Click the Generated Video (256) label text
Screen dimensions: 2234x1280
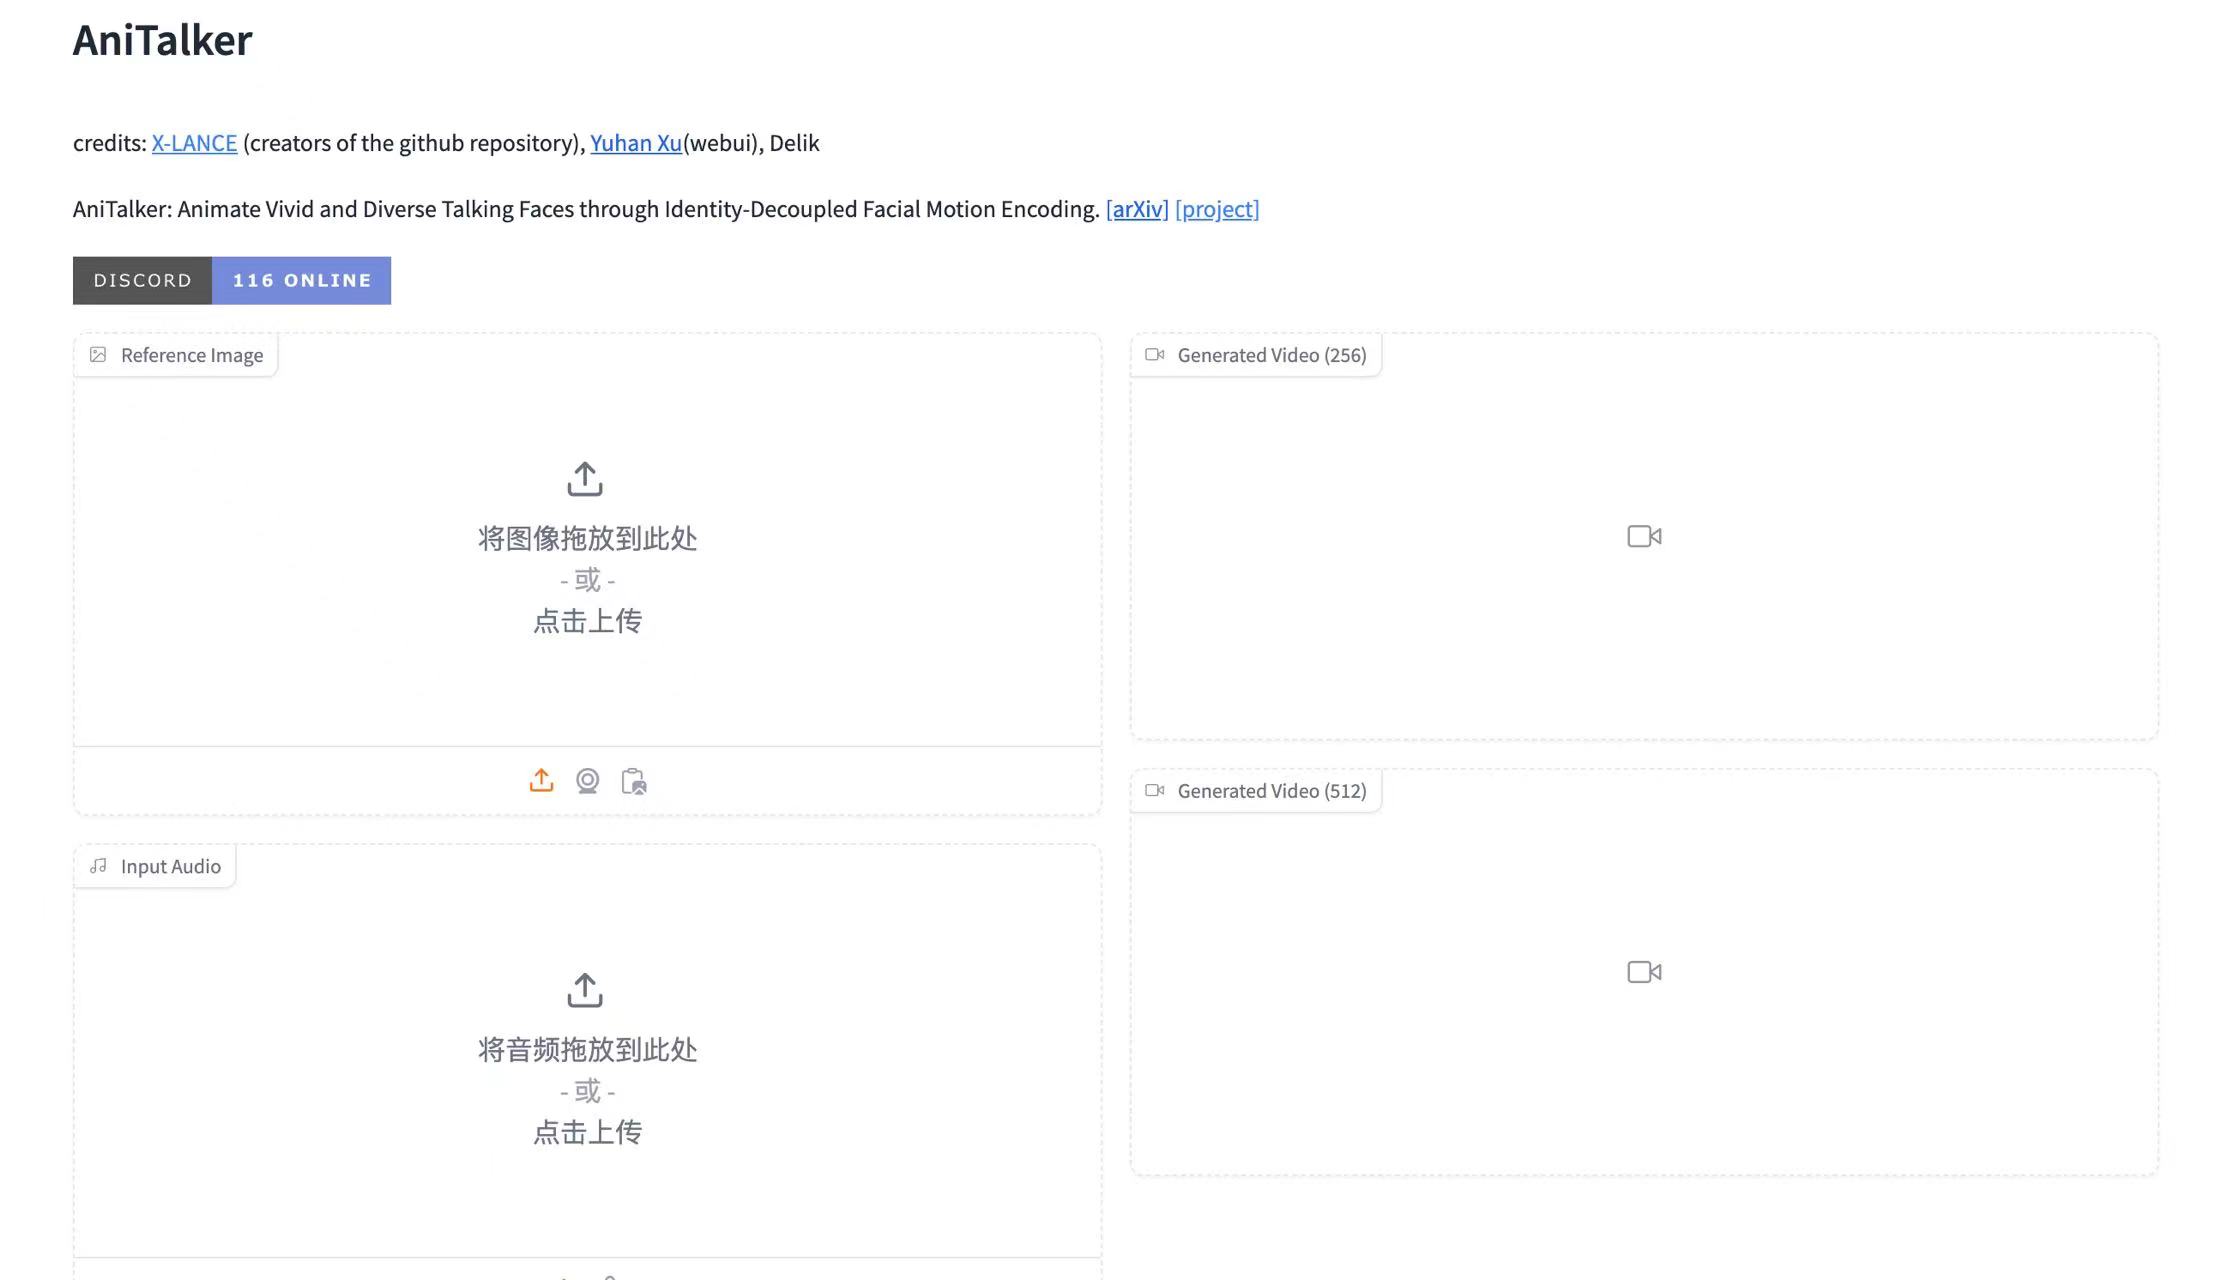point(1272,355)
